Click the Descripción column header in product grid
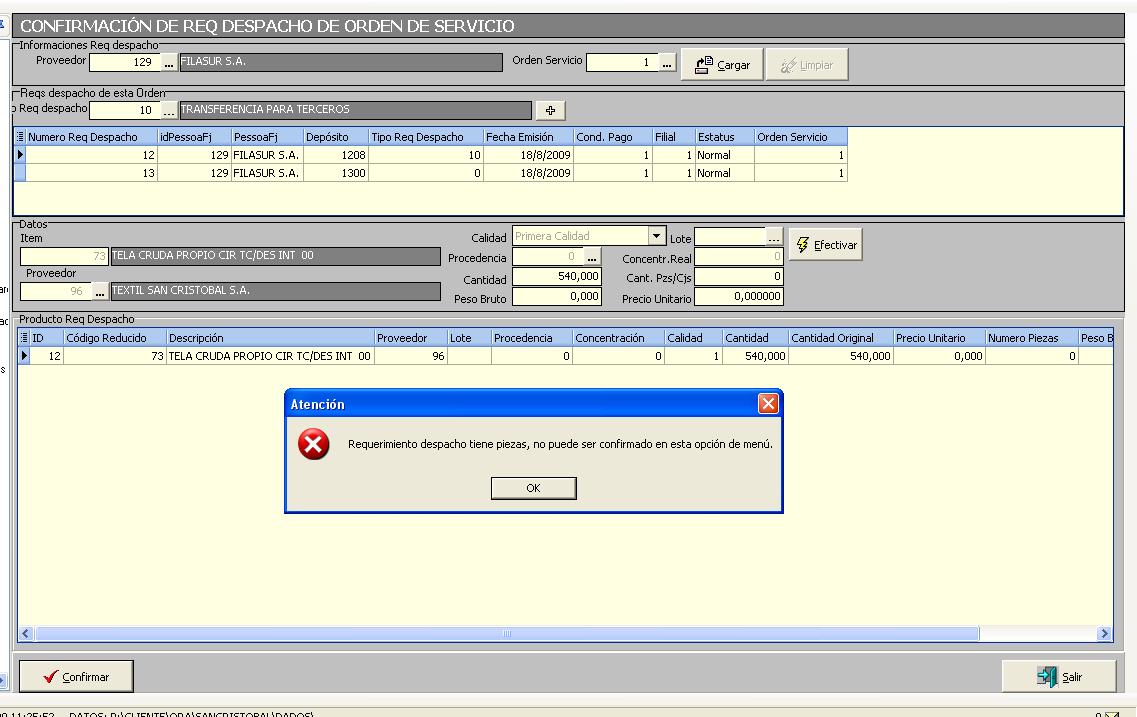The height and width of the screenshot is (717, 1137). click(x=269, y=338)
